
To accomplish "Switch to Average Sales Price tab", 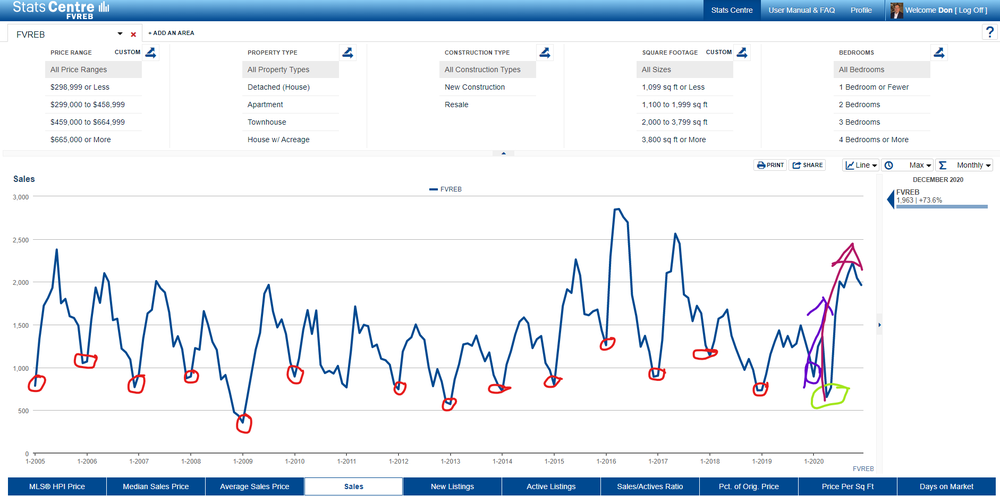I will click(254, 486).
